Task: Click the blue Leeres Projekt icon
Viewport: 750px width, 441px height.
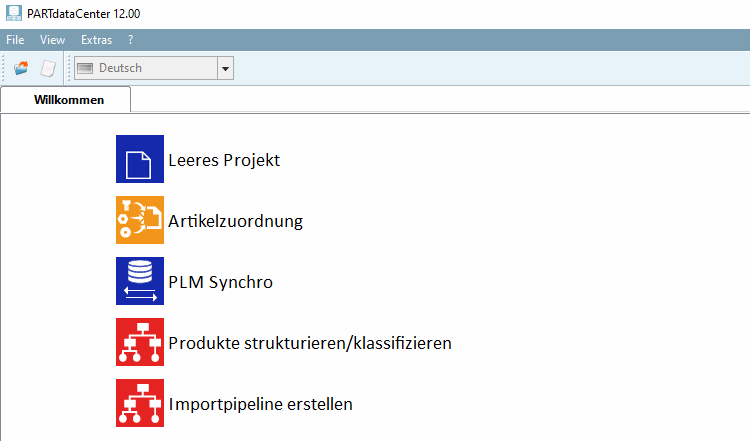Action: (140, 159)
